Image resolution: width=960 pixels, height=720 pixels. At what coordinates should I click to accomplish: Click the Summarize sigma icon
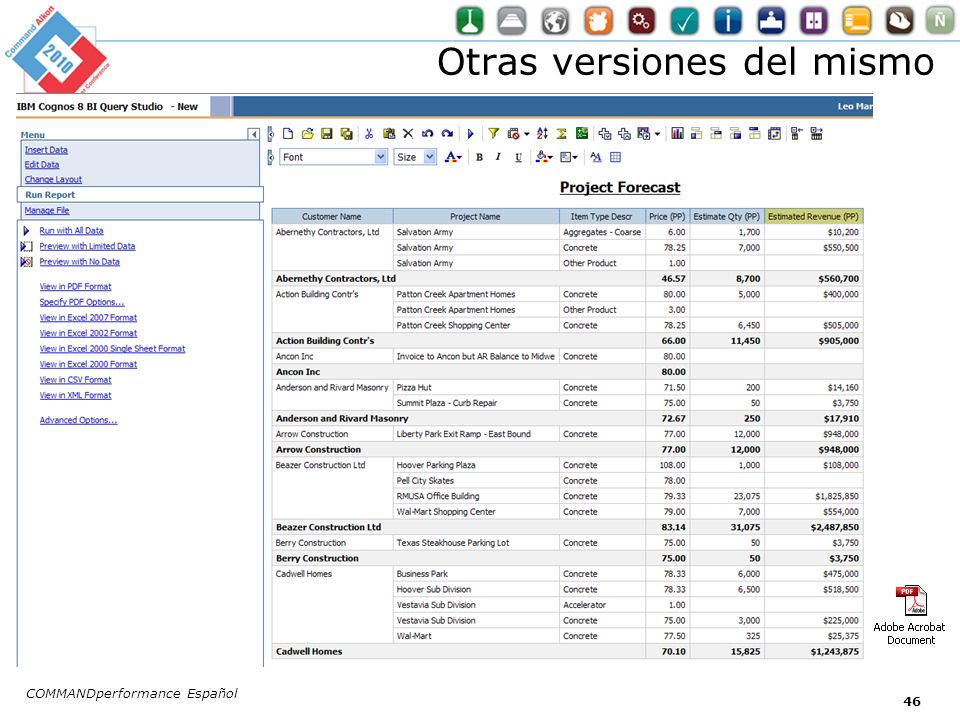click(x=561, y=133)
